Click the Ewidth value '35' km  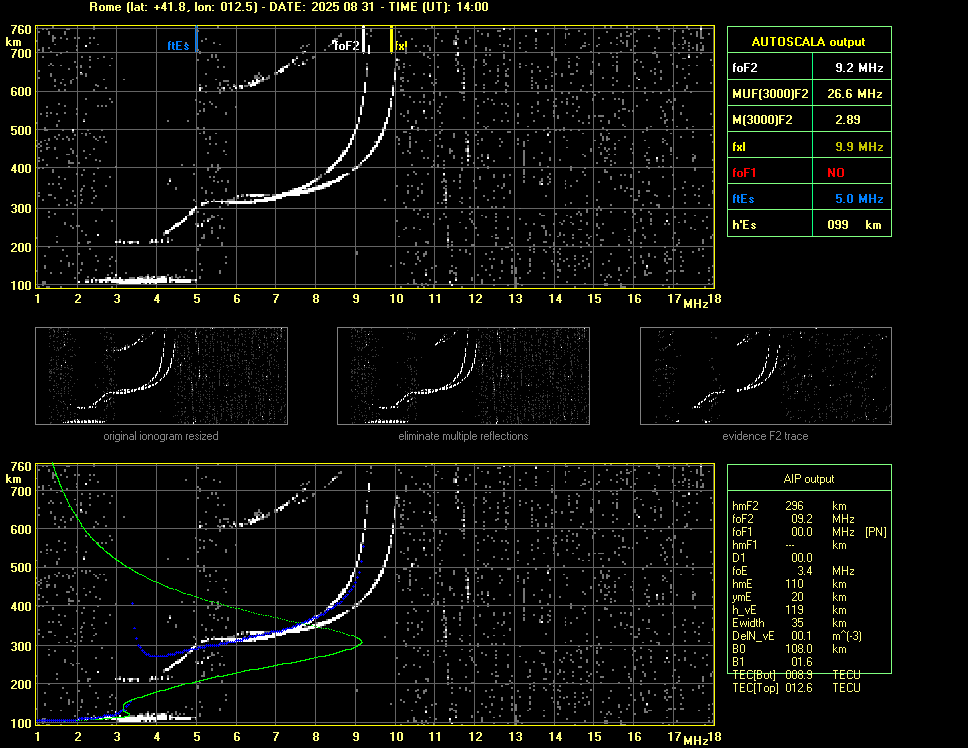coord(797,623)
